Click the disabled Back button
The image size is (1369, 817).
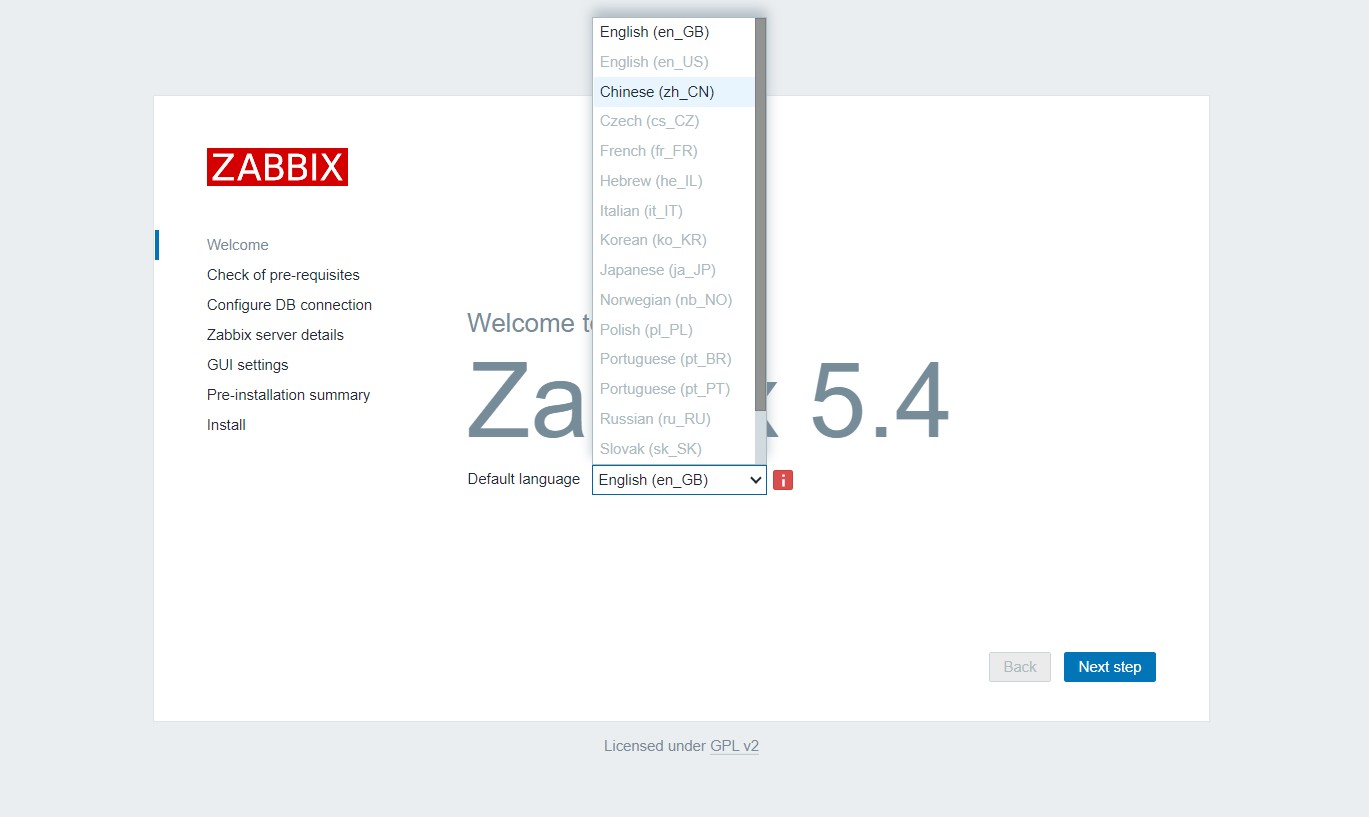point(1020,667)
